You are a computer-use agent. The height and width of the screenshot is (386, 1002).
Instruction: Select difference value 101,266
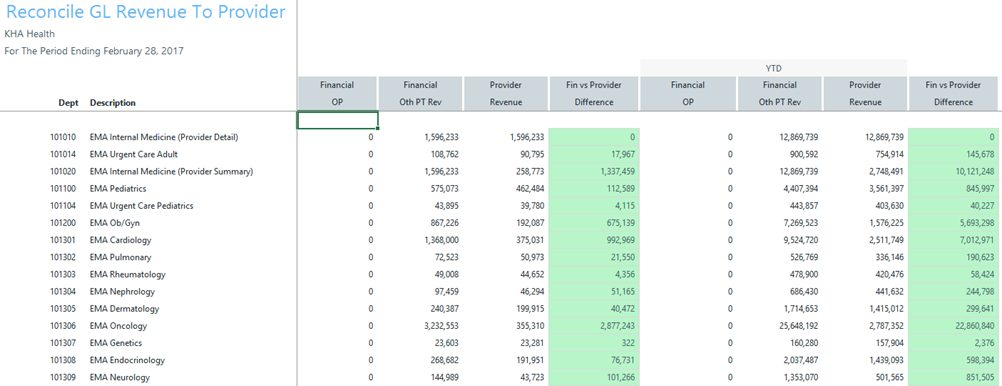[x=594, y=378]
